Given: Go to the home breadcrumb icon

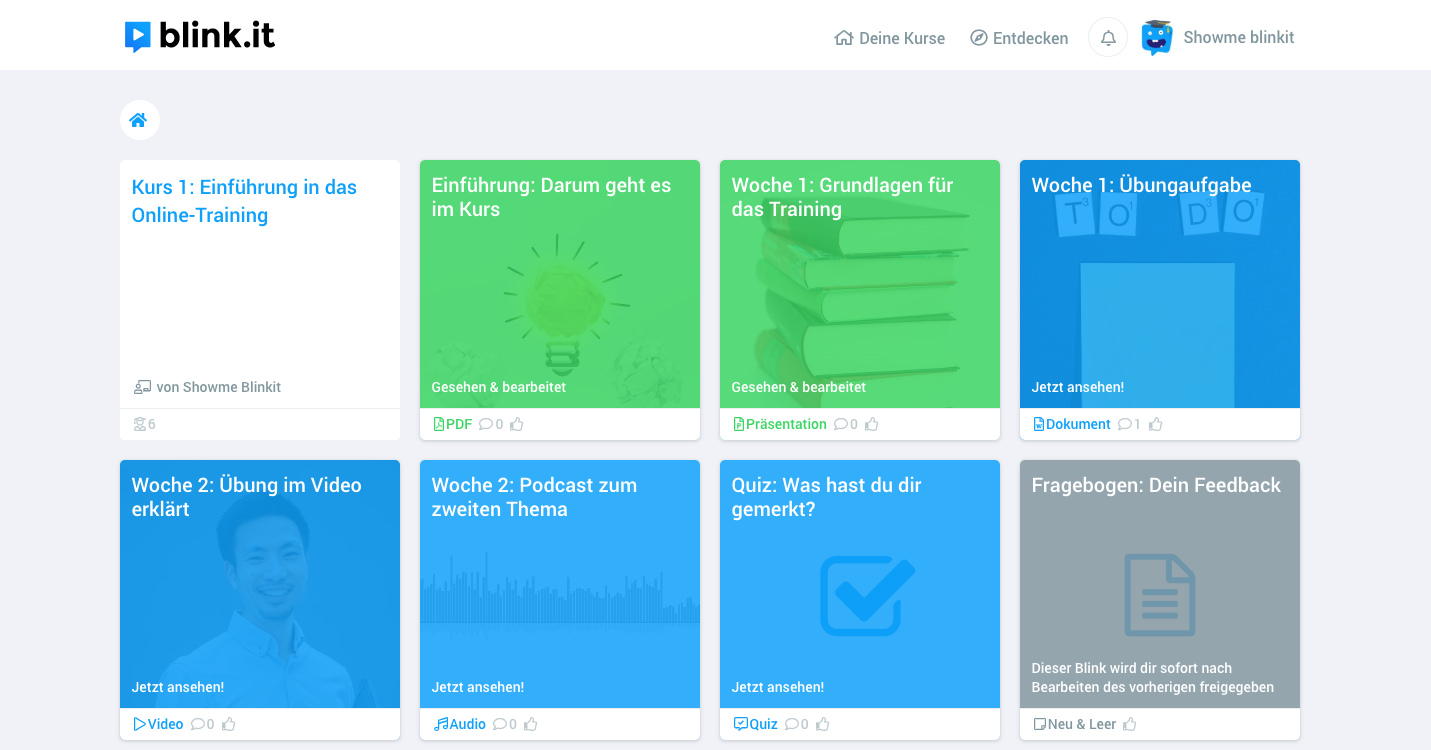Looking at the screenshot, I should click(139, 120).
